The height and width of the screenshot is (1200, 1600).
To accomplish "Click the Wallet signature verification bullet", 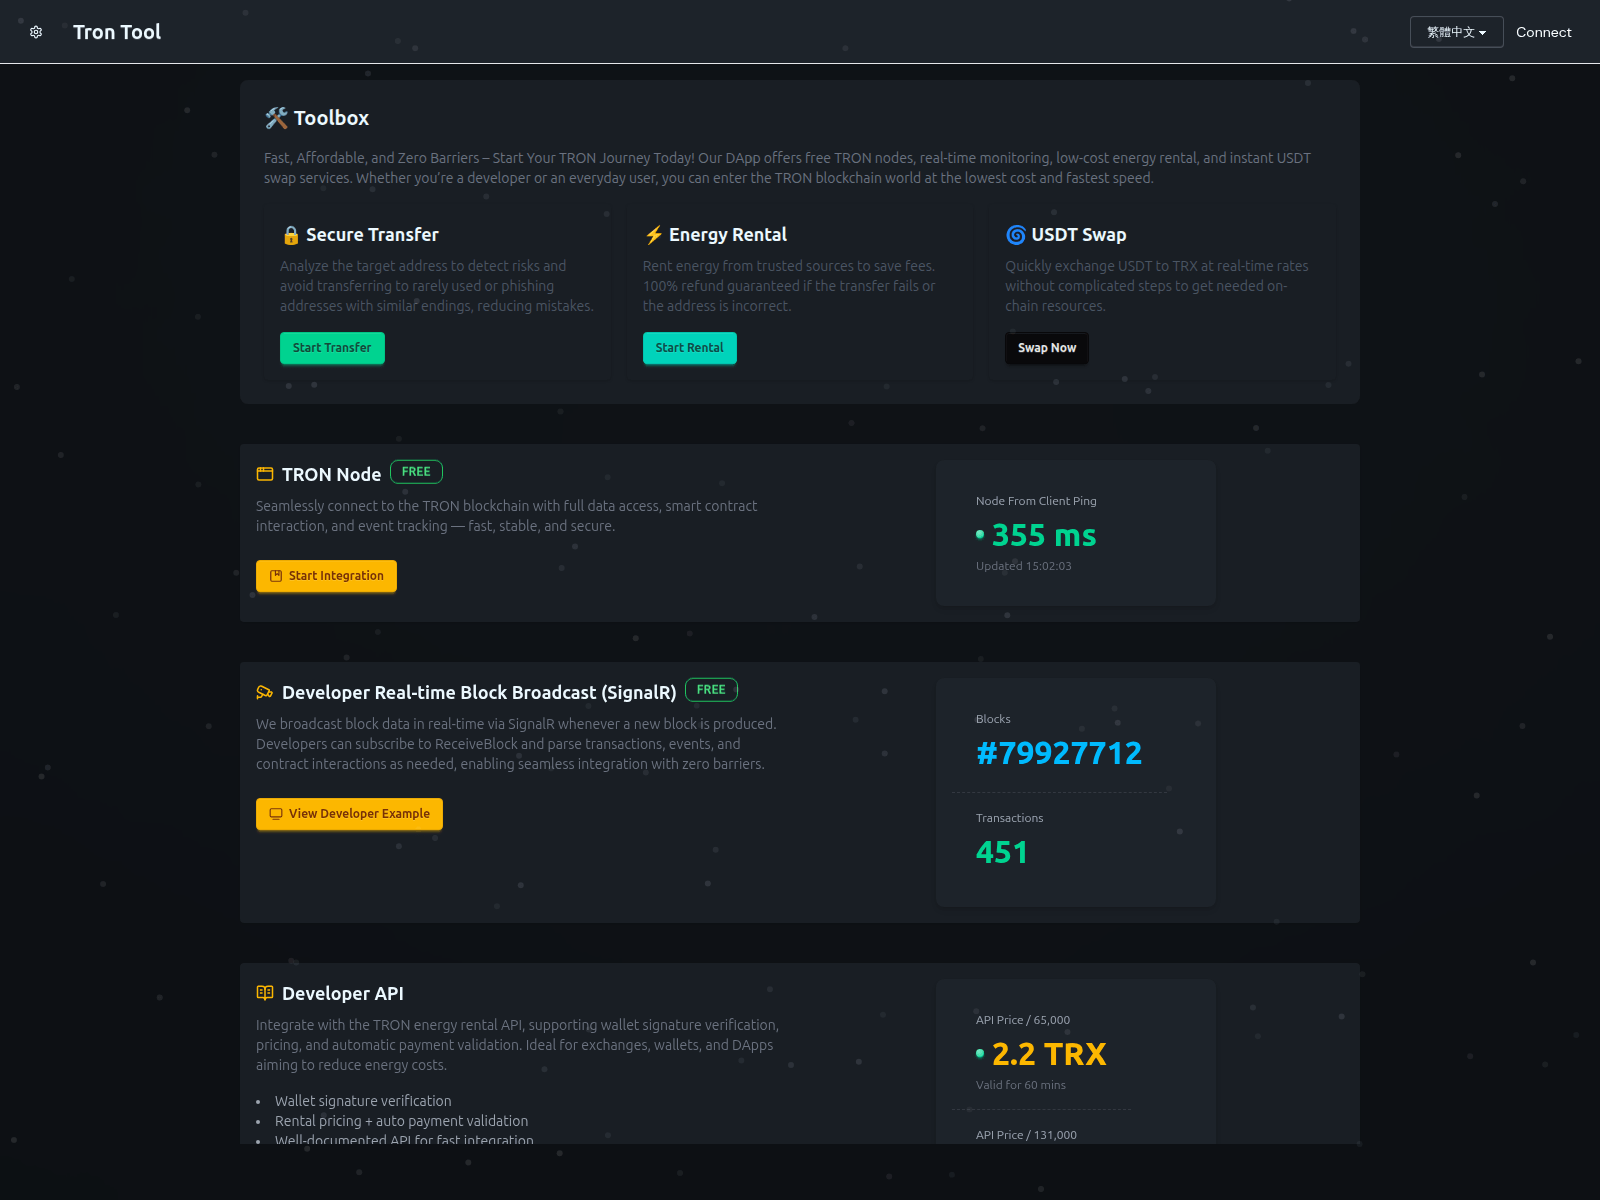I will [363, 1101].
